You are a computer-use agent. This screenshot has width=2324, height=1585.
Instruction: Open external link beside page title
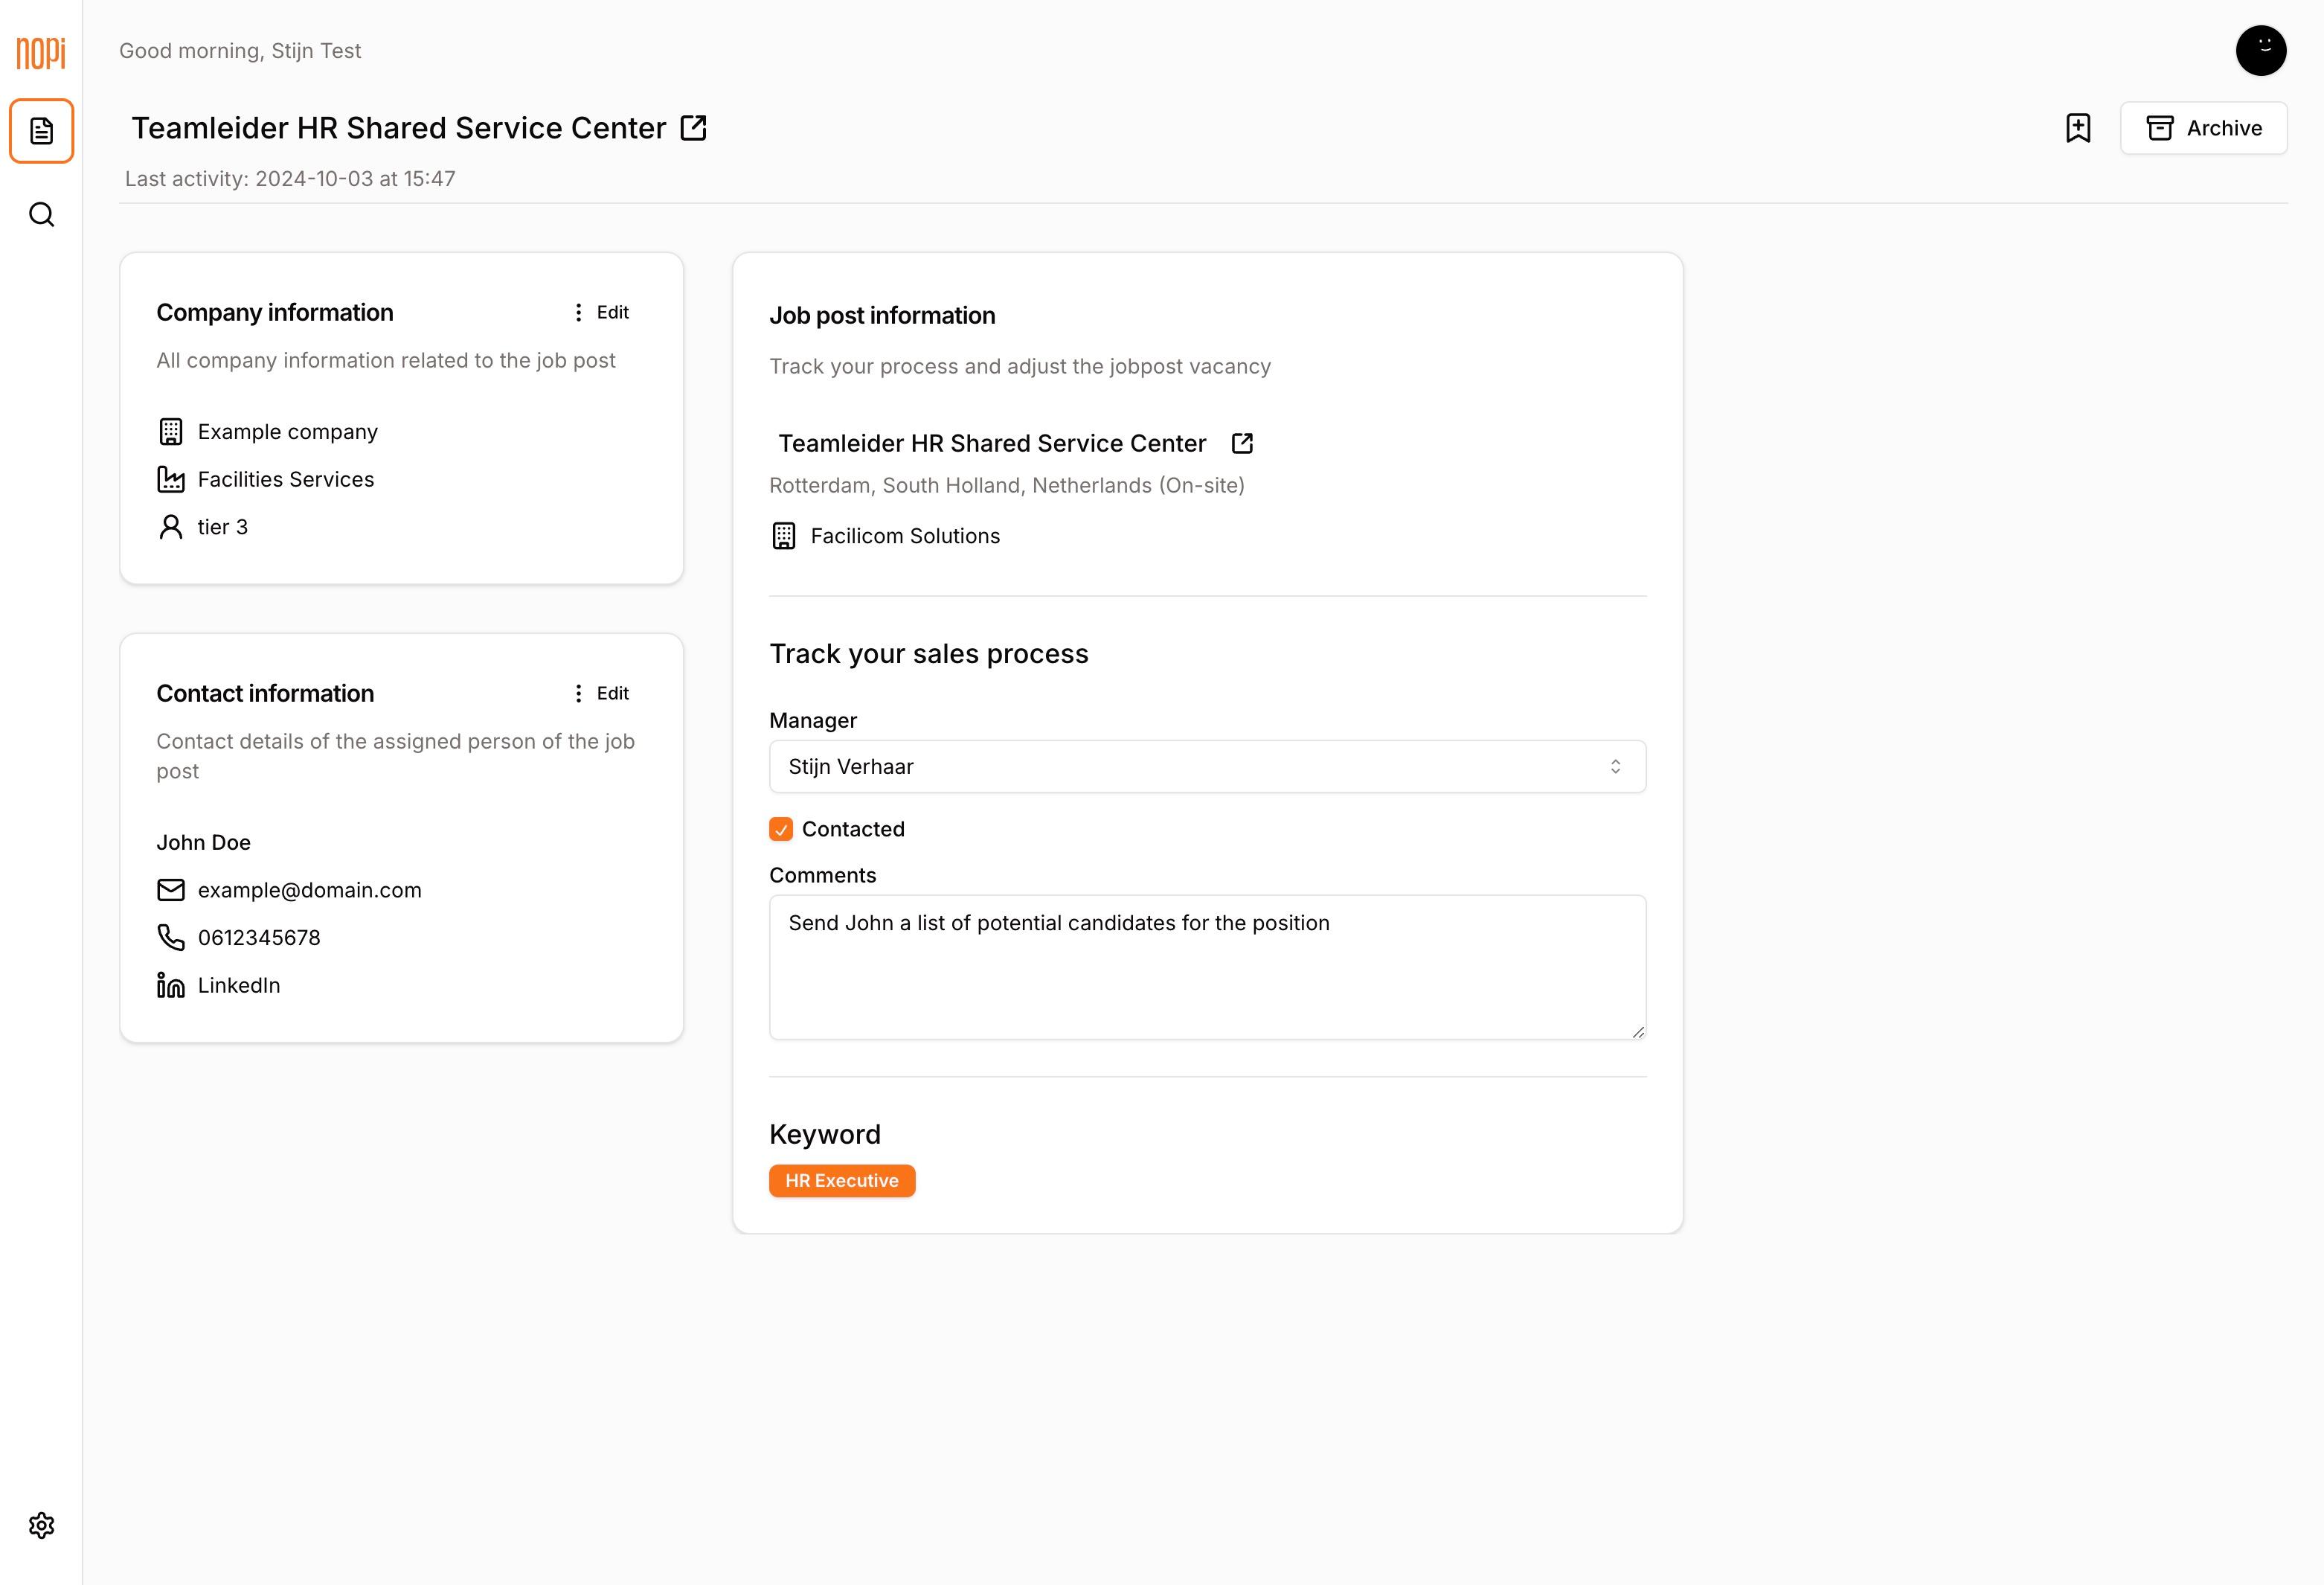[x=693, y=128]
